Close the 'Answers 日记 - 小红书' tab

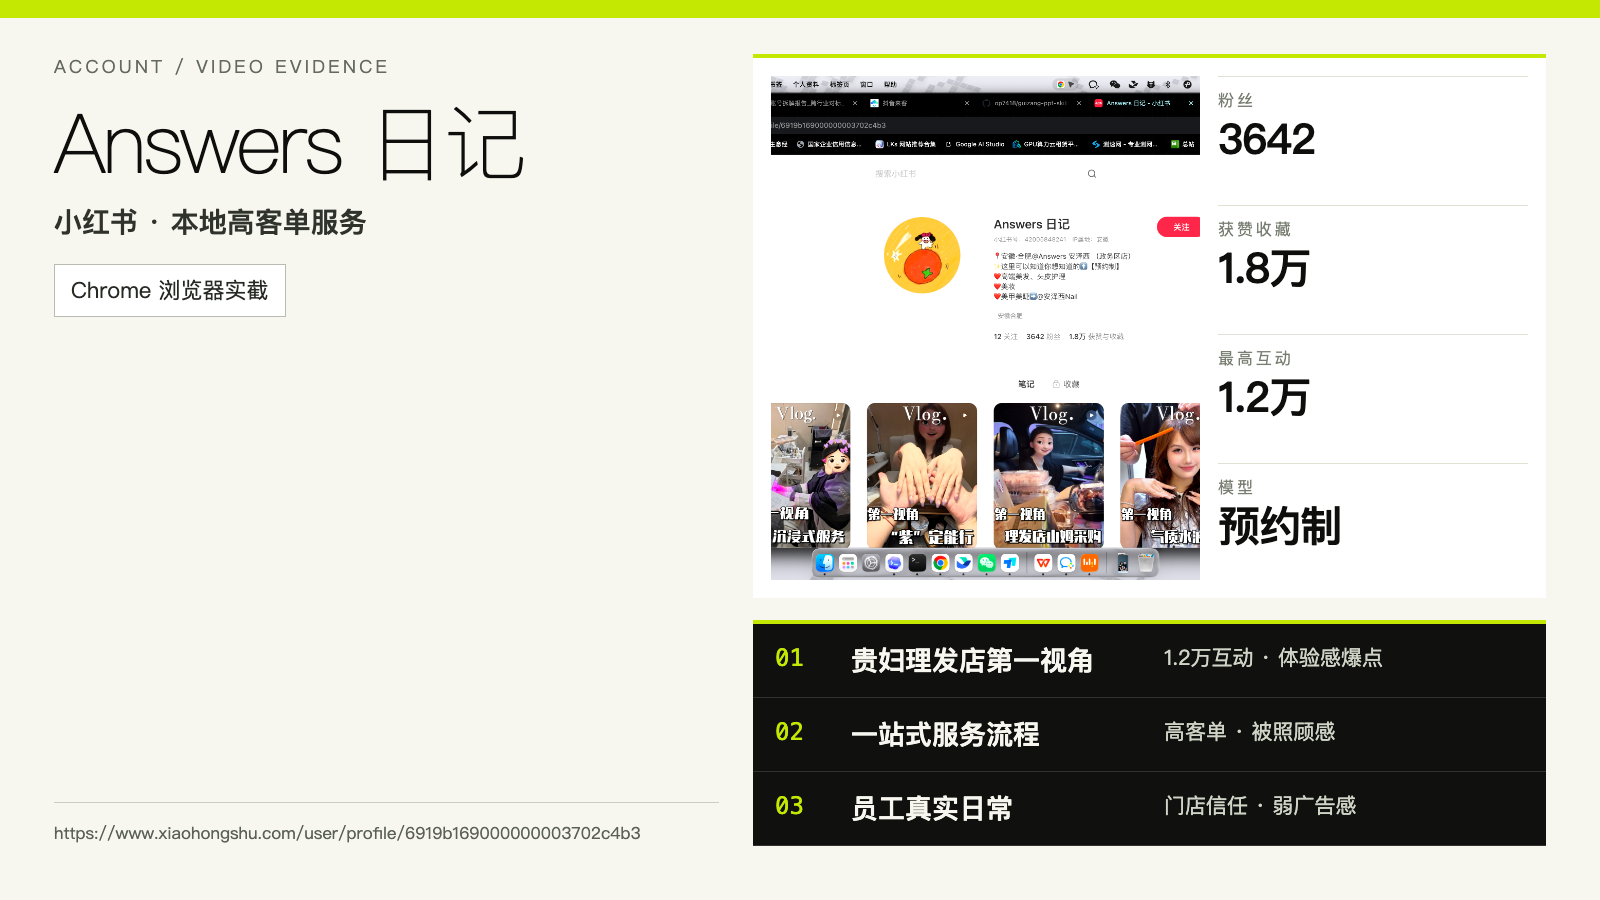(x=1191, y=103)
